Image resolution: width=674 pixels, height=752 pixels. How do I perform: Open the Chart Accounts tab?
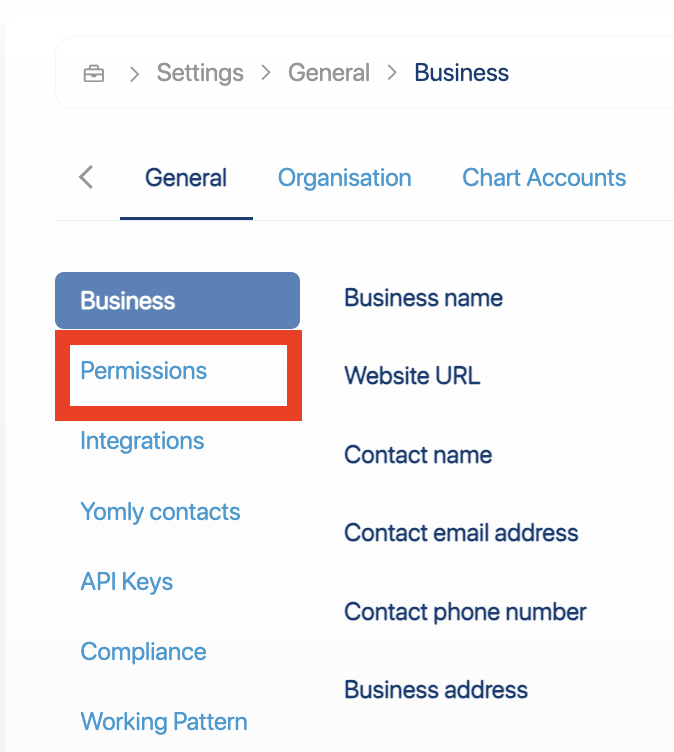(543, 178)
